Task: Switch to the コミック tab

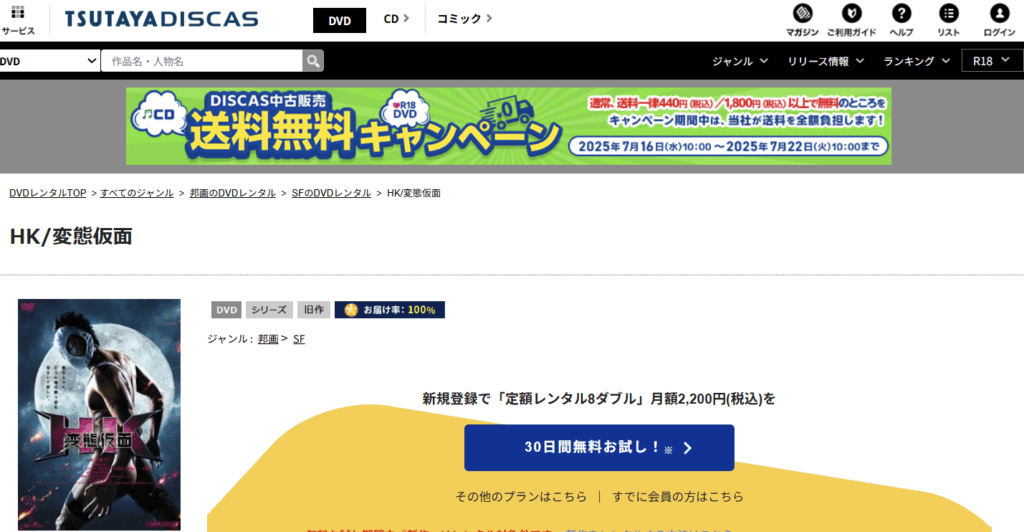Action: (x=464, y=19)
